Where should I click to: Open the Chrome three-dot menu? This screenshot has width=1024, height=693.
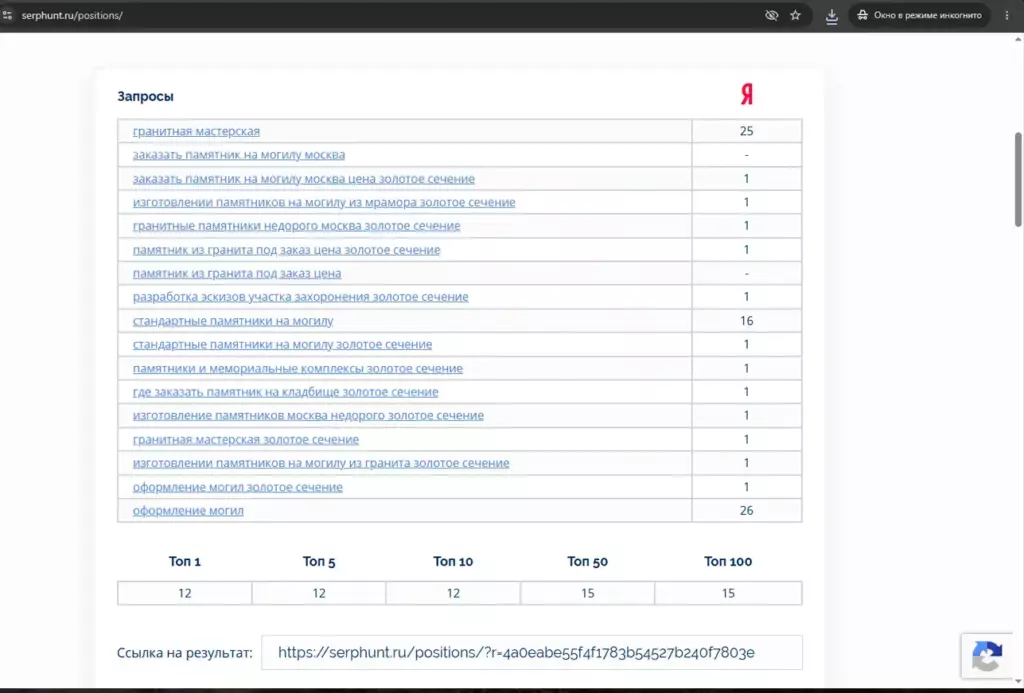pos(1006,15)
